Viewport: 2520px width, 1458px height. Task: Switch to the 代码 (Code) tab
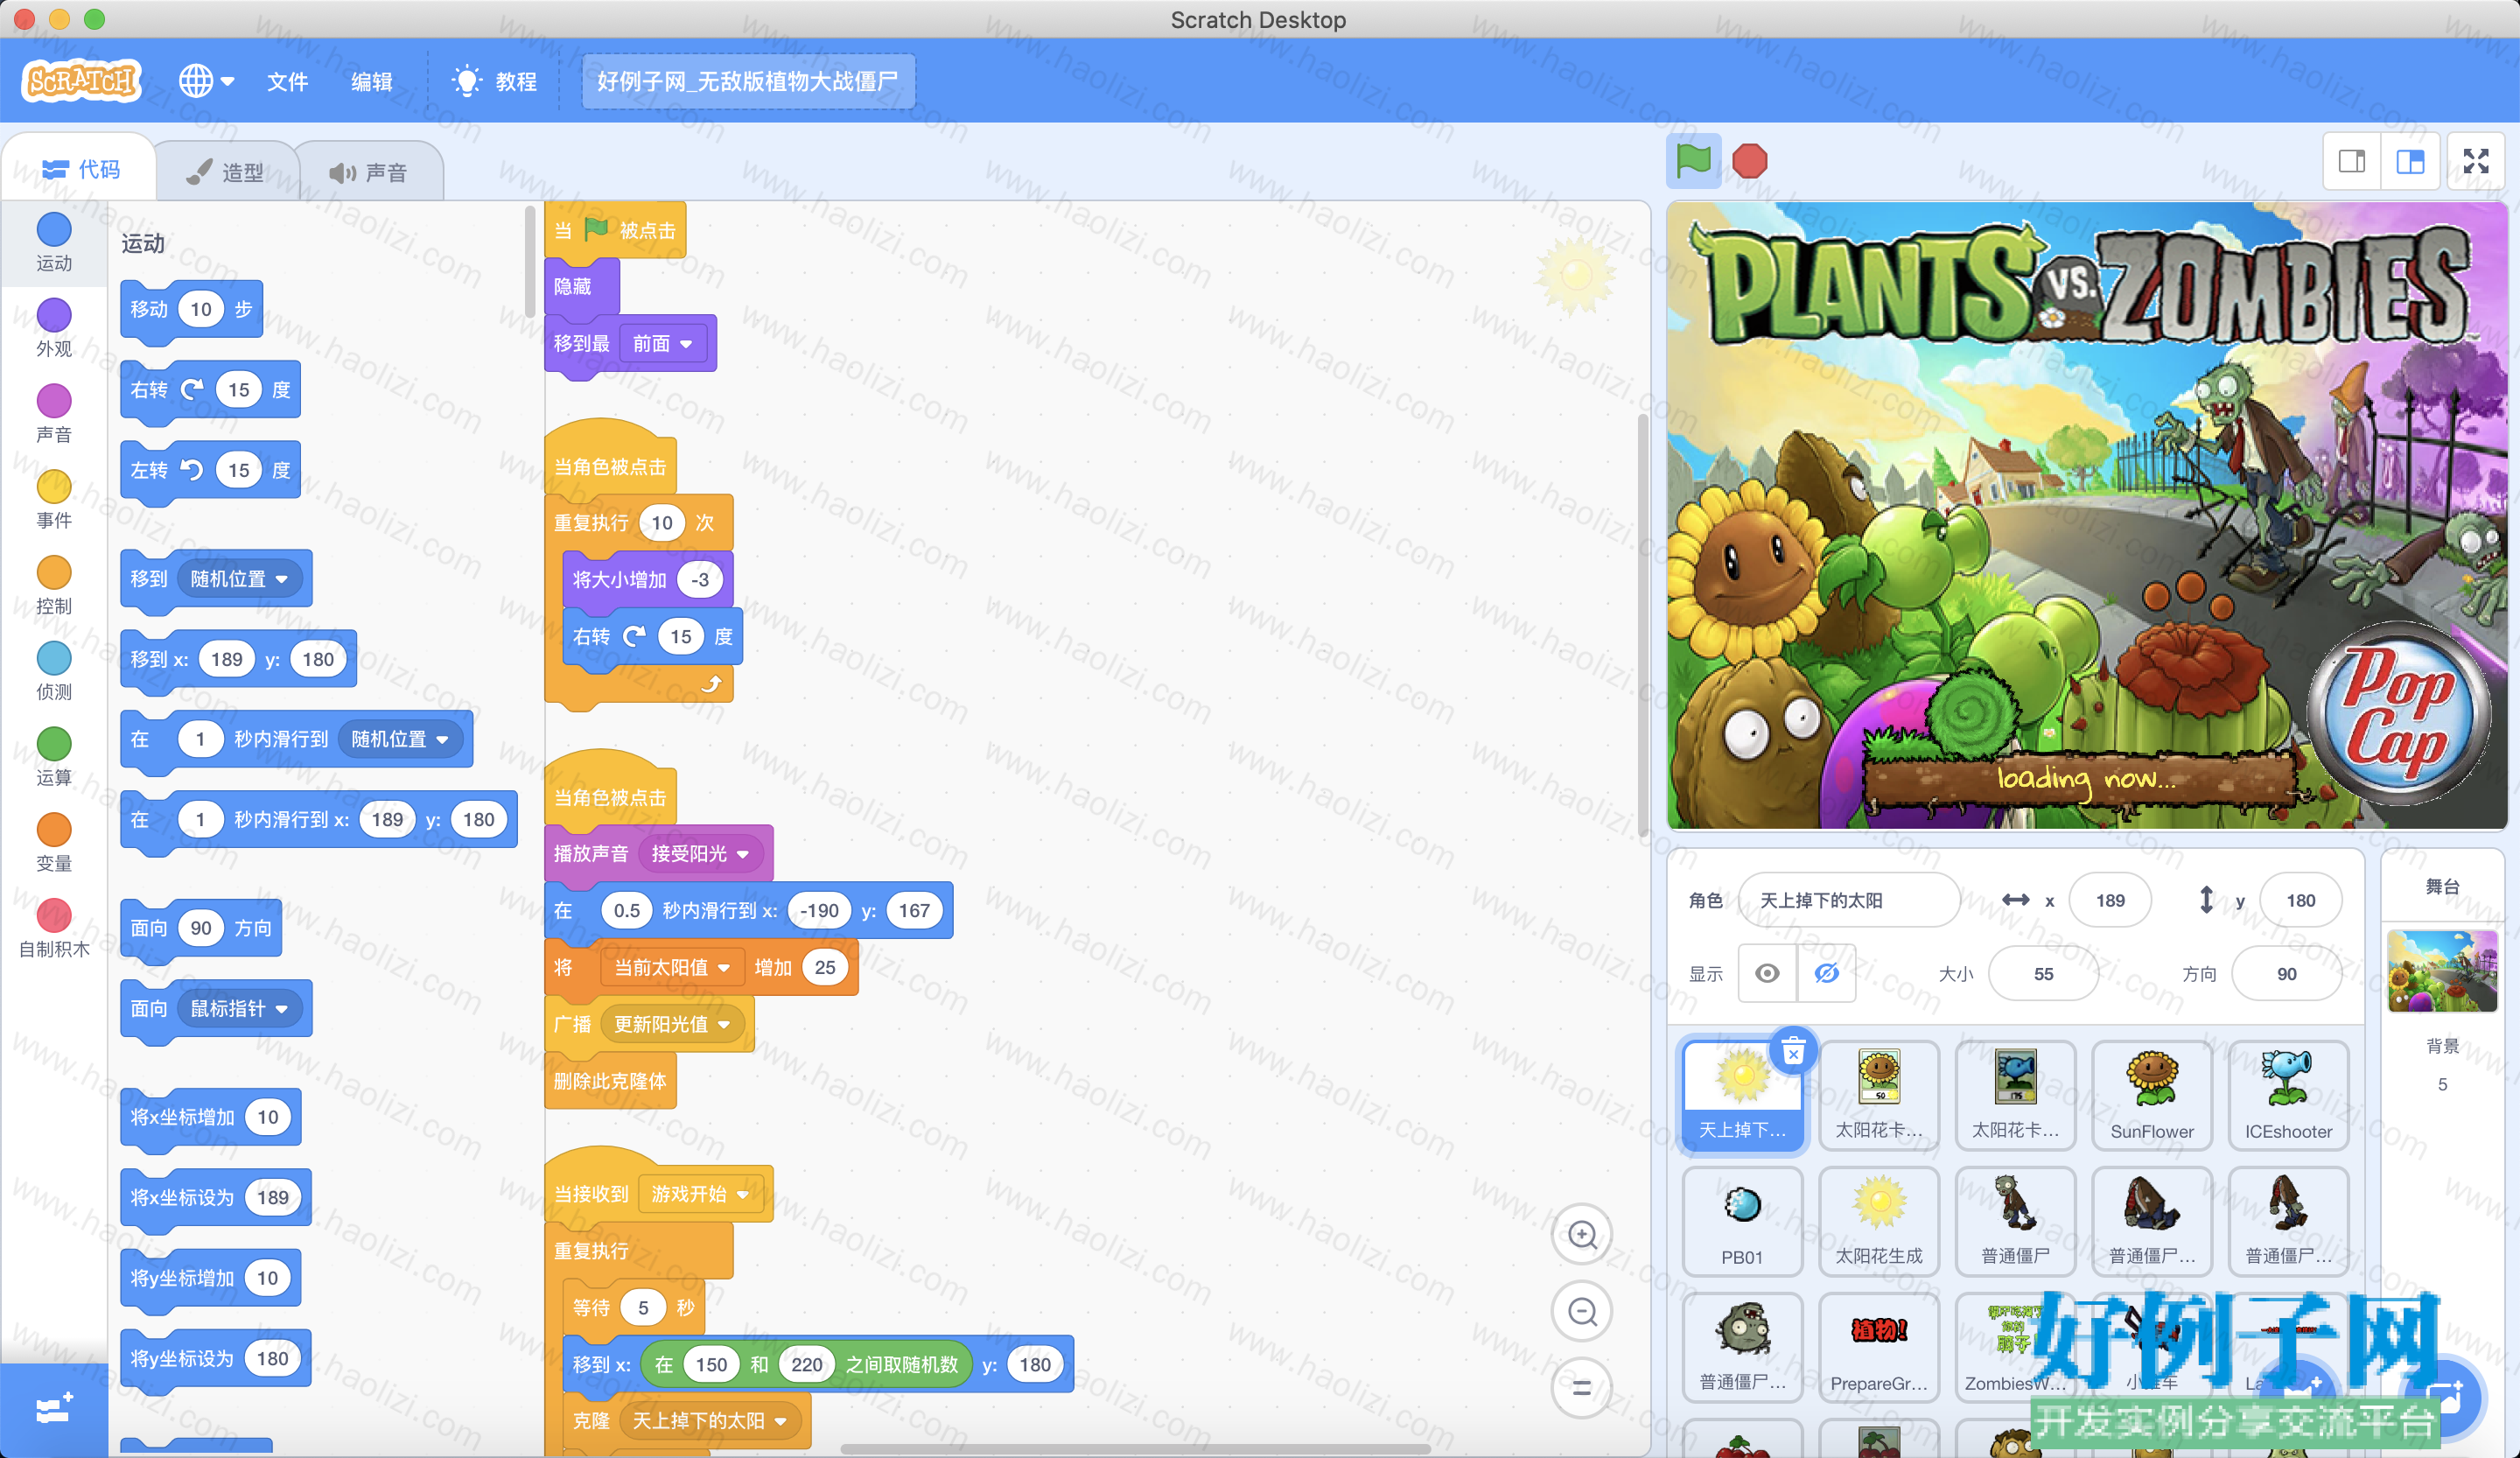[80, 170]
